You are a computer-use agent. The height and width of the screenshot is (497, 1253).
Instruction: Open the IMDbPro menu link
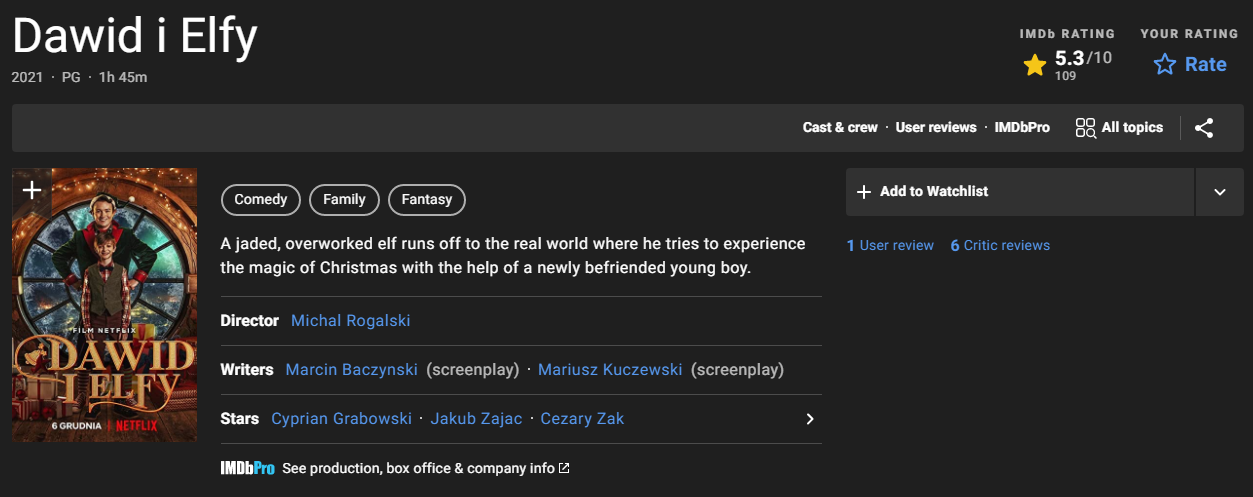(x=1022, y=128)
